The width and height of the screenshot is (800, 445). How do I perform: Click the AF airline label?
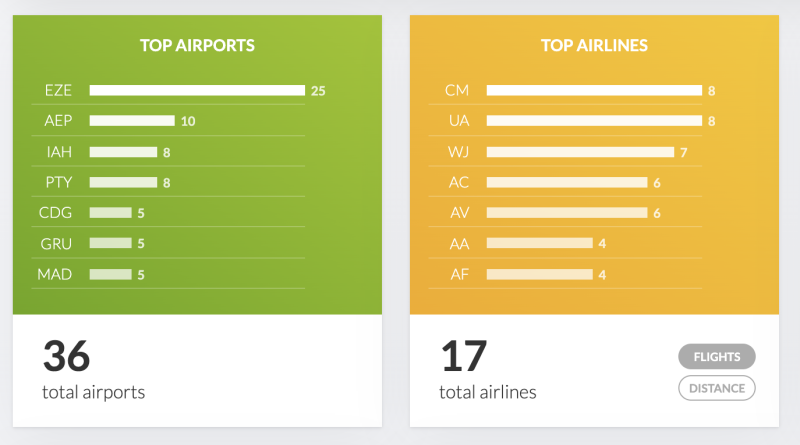tap(457, 274)
